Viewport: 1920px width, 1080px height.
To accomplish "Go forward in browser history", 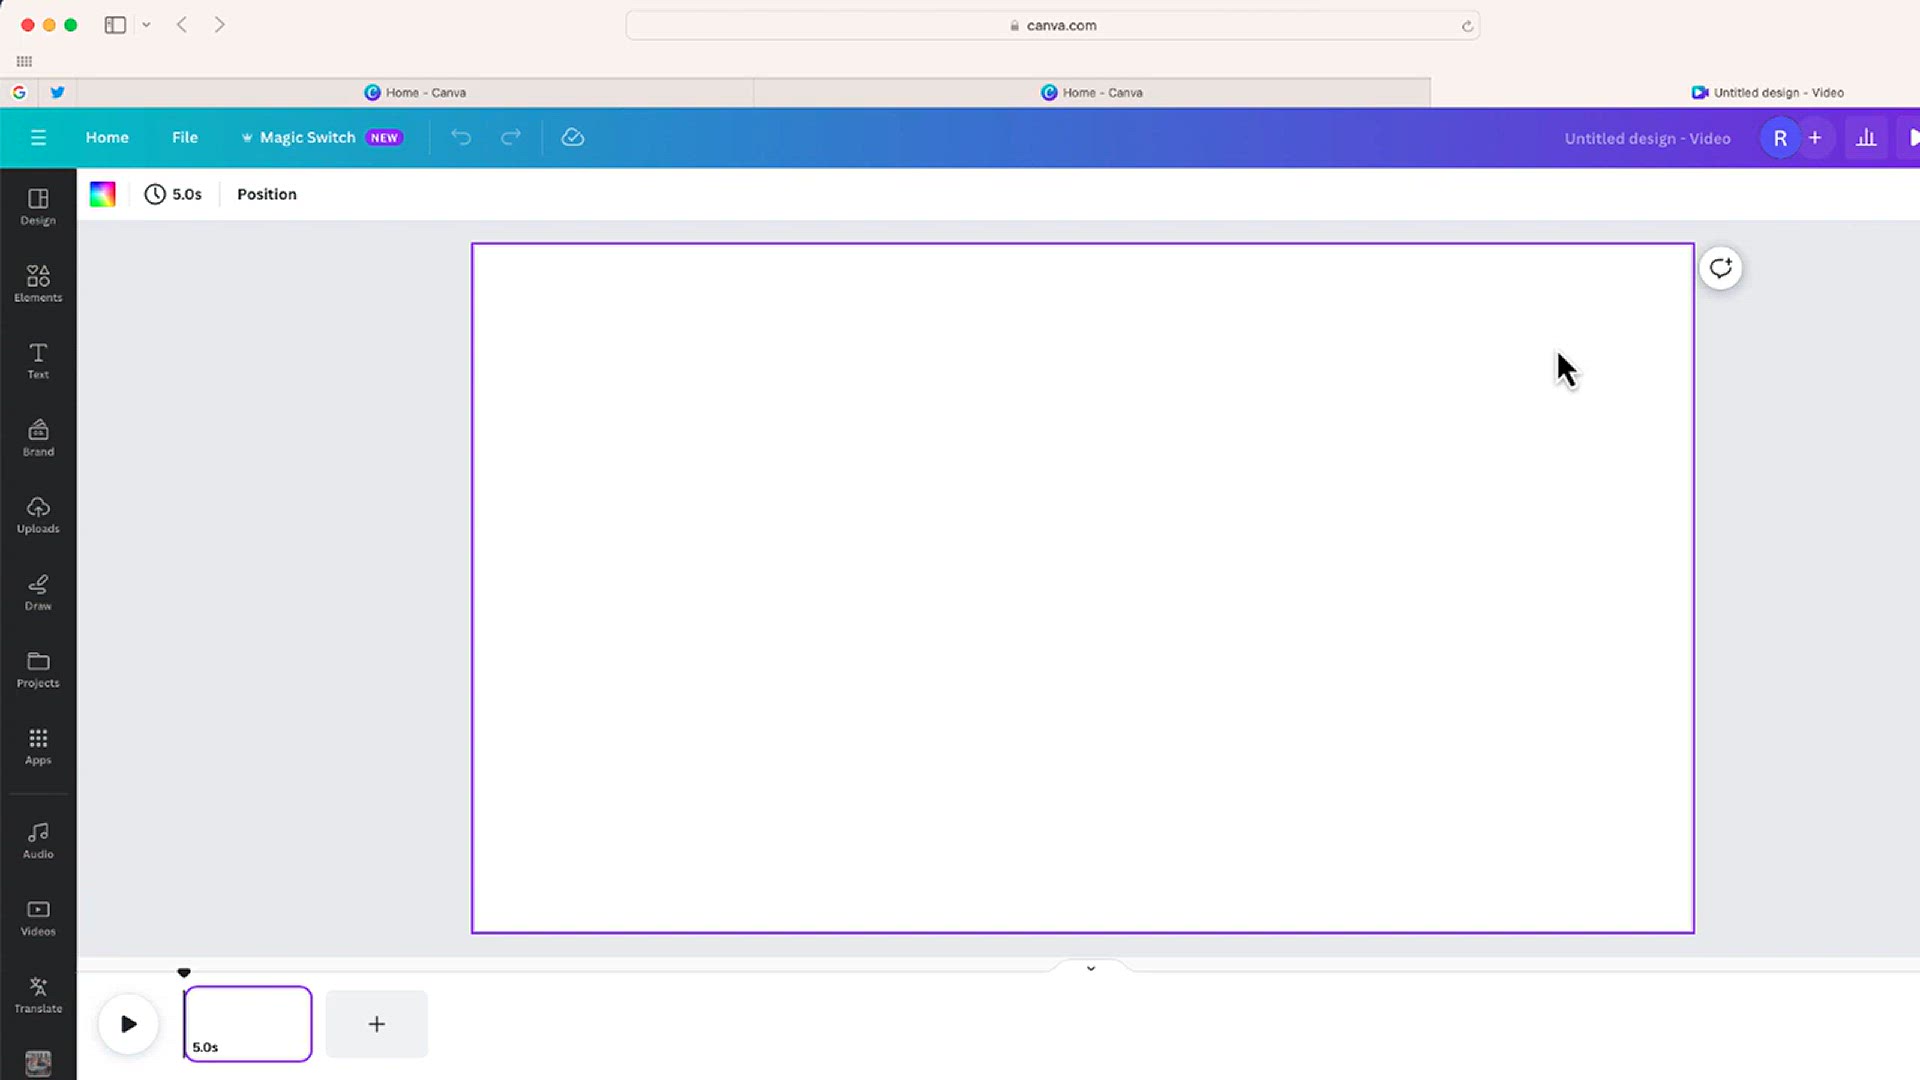I will pyautogui.click(x=219, y=25).
